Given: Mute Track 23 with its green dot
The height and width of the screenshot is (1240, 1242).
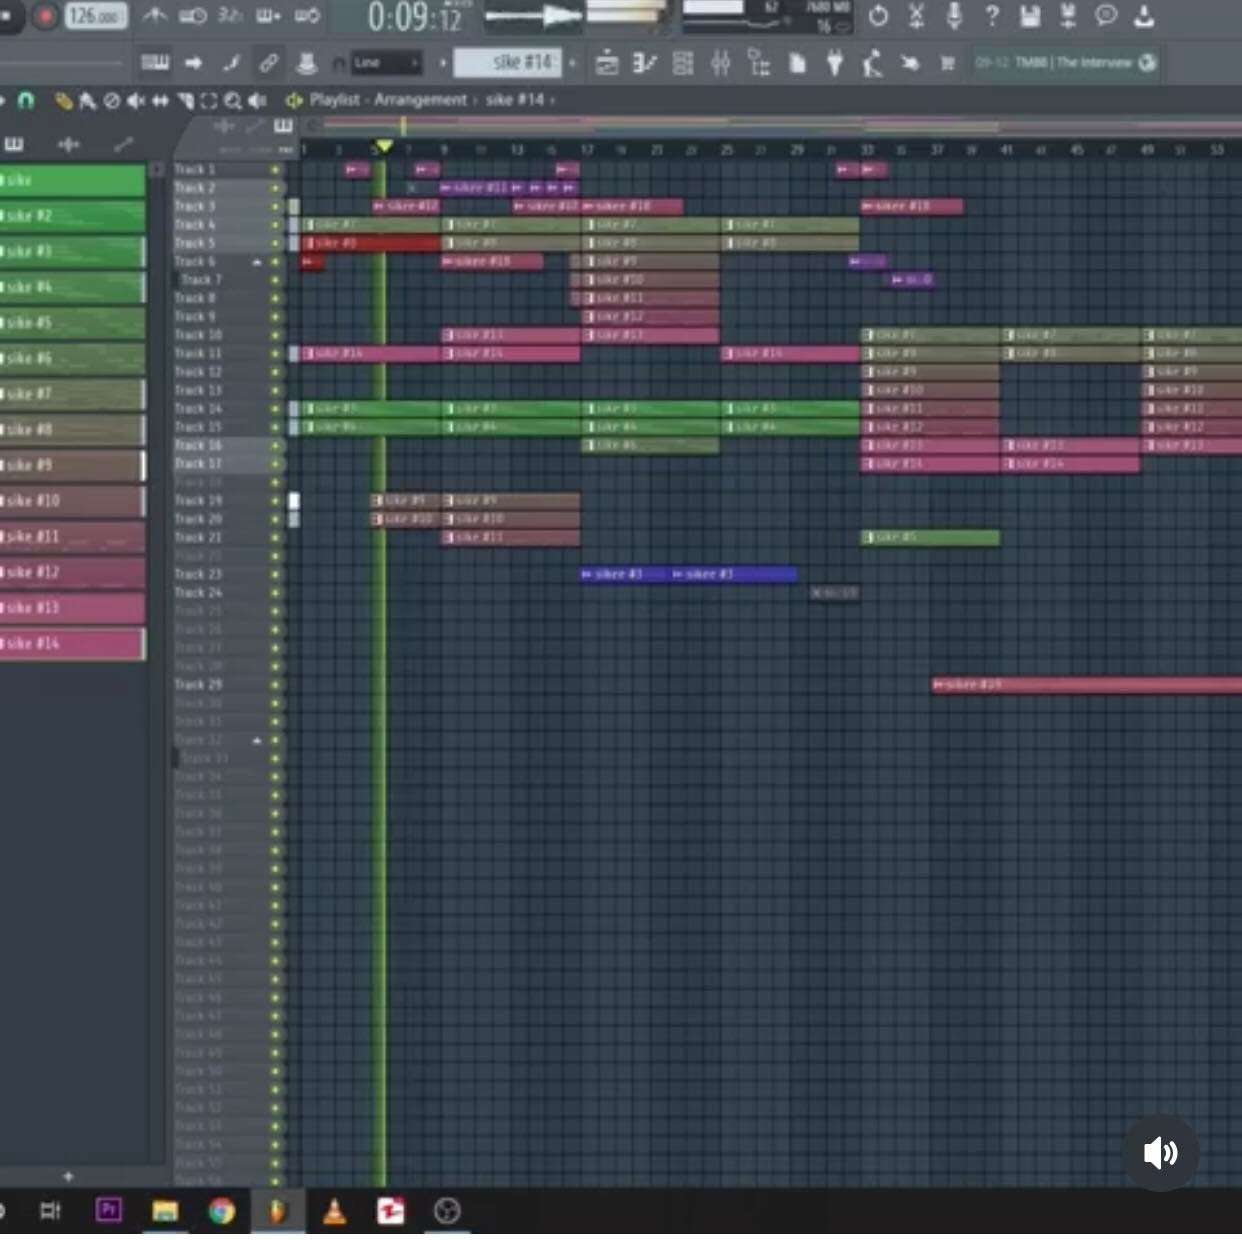Looking at the screenshot, I should coord(275,574).
